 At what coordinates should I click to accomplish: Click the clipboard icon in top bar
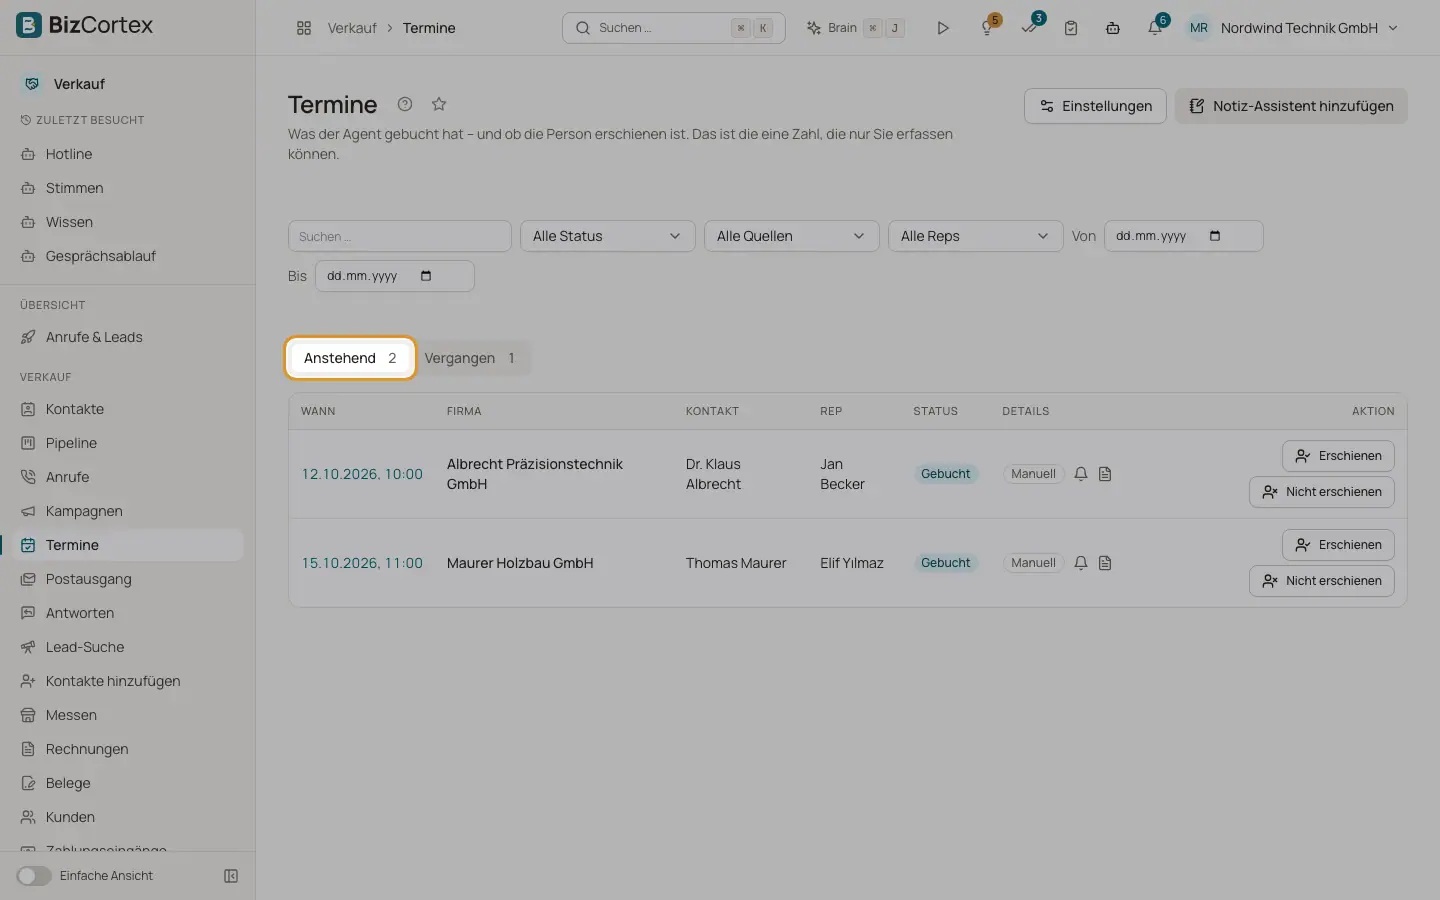[x=1071, y=28]
